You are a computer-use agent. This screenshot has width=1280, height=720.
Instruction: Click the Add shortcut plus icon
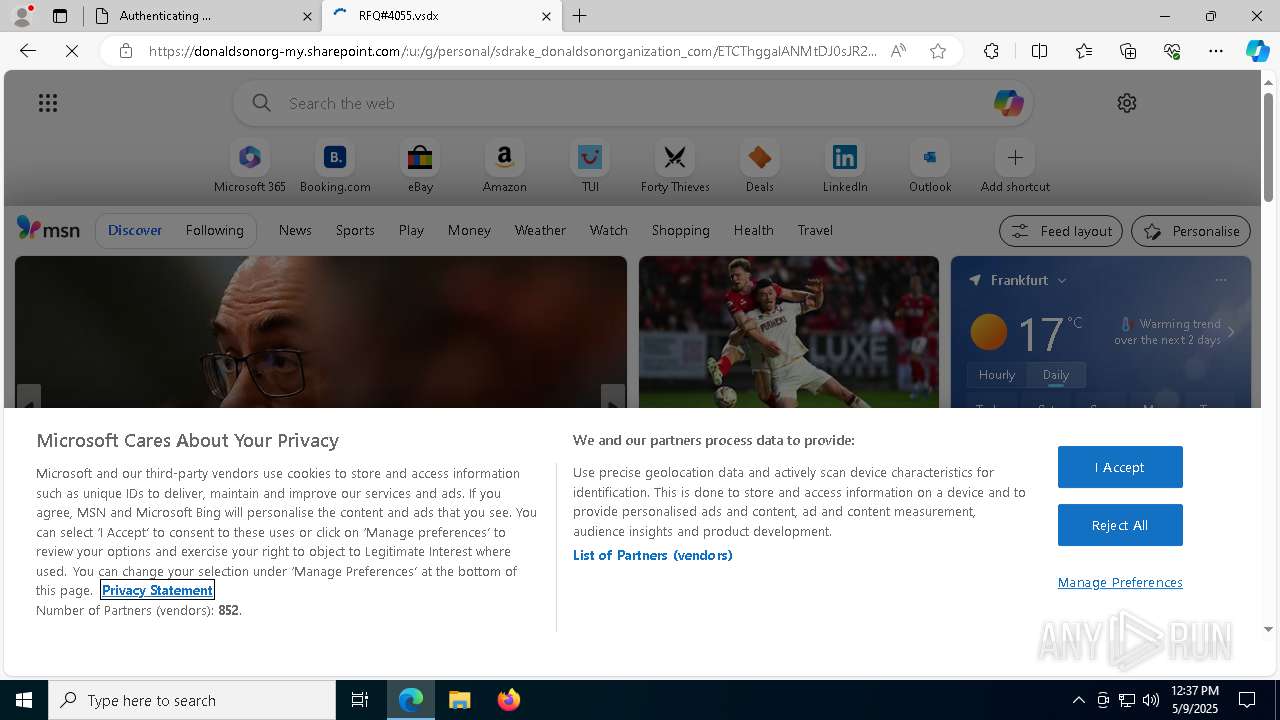point(1015,158)
